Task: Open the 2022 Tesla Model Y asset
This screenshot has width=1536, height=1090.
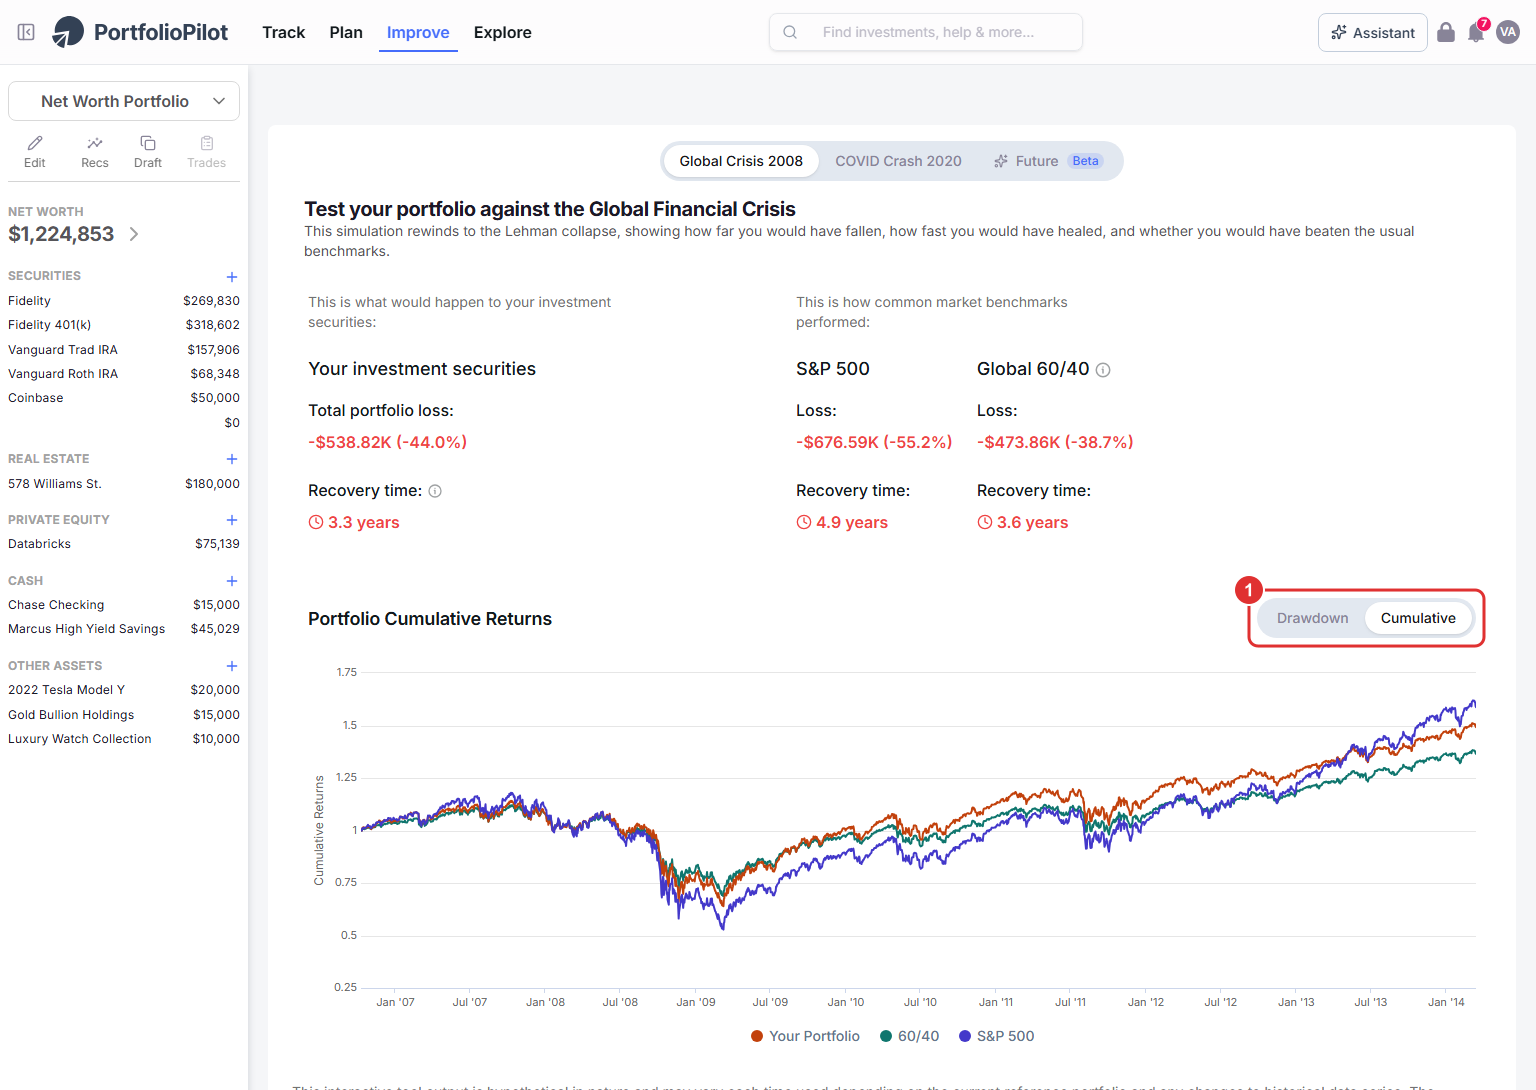Action: coord(124,690)
